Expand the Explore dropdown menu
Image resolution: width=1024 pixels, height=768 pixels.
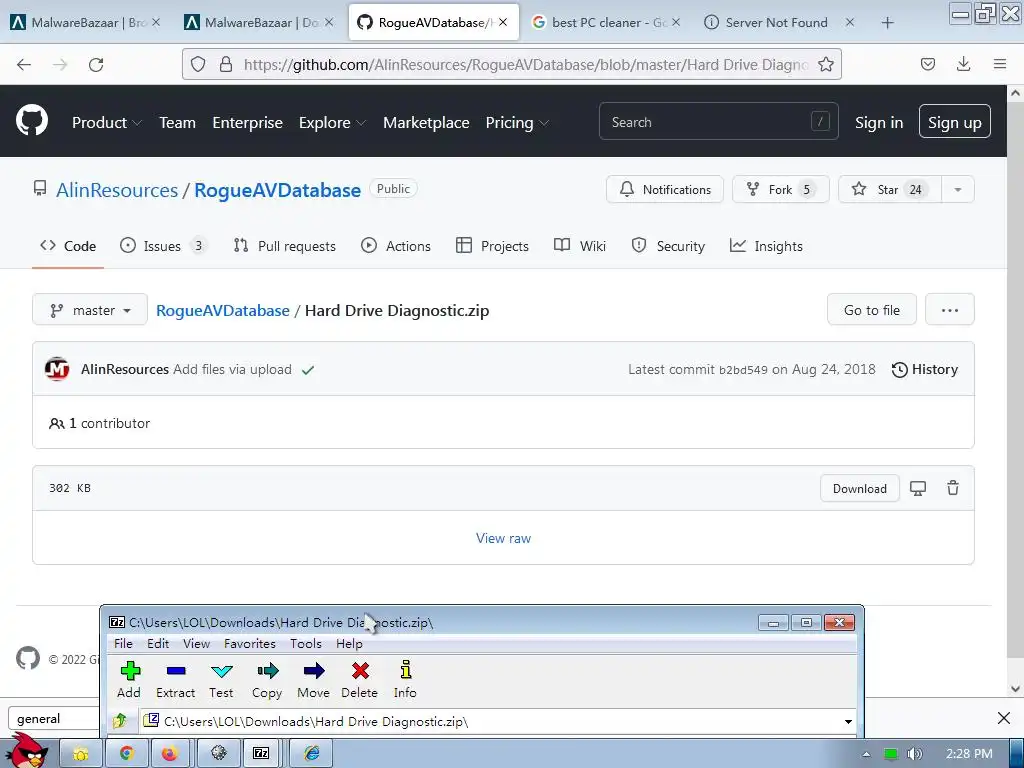click(332, 122)
